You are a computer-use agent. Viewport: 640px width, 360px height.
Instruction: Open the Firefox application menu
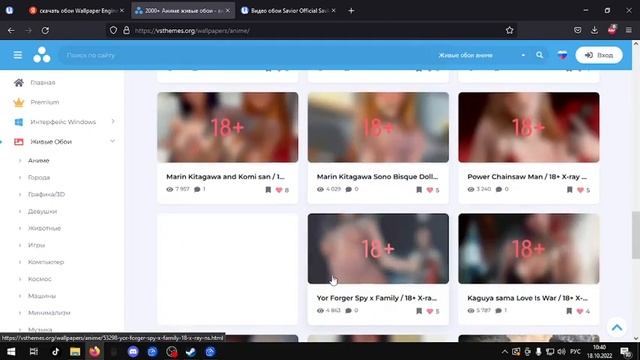click(x=629, y=30)
